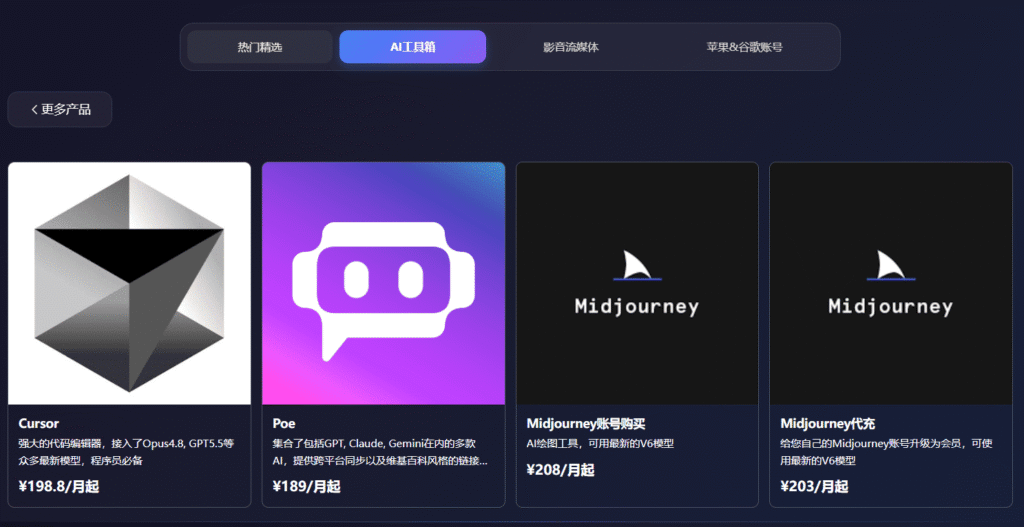Click the Poe description mentioning GPT, Claude, Gemini

point(380,452)
